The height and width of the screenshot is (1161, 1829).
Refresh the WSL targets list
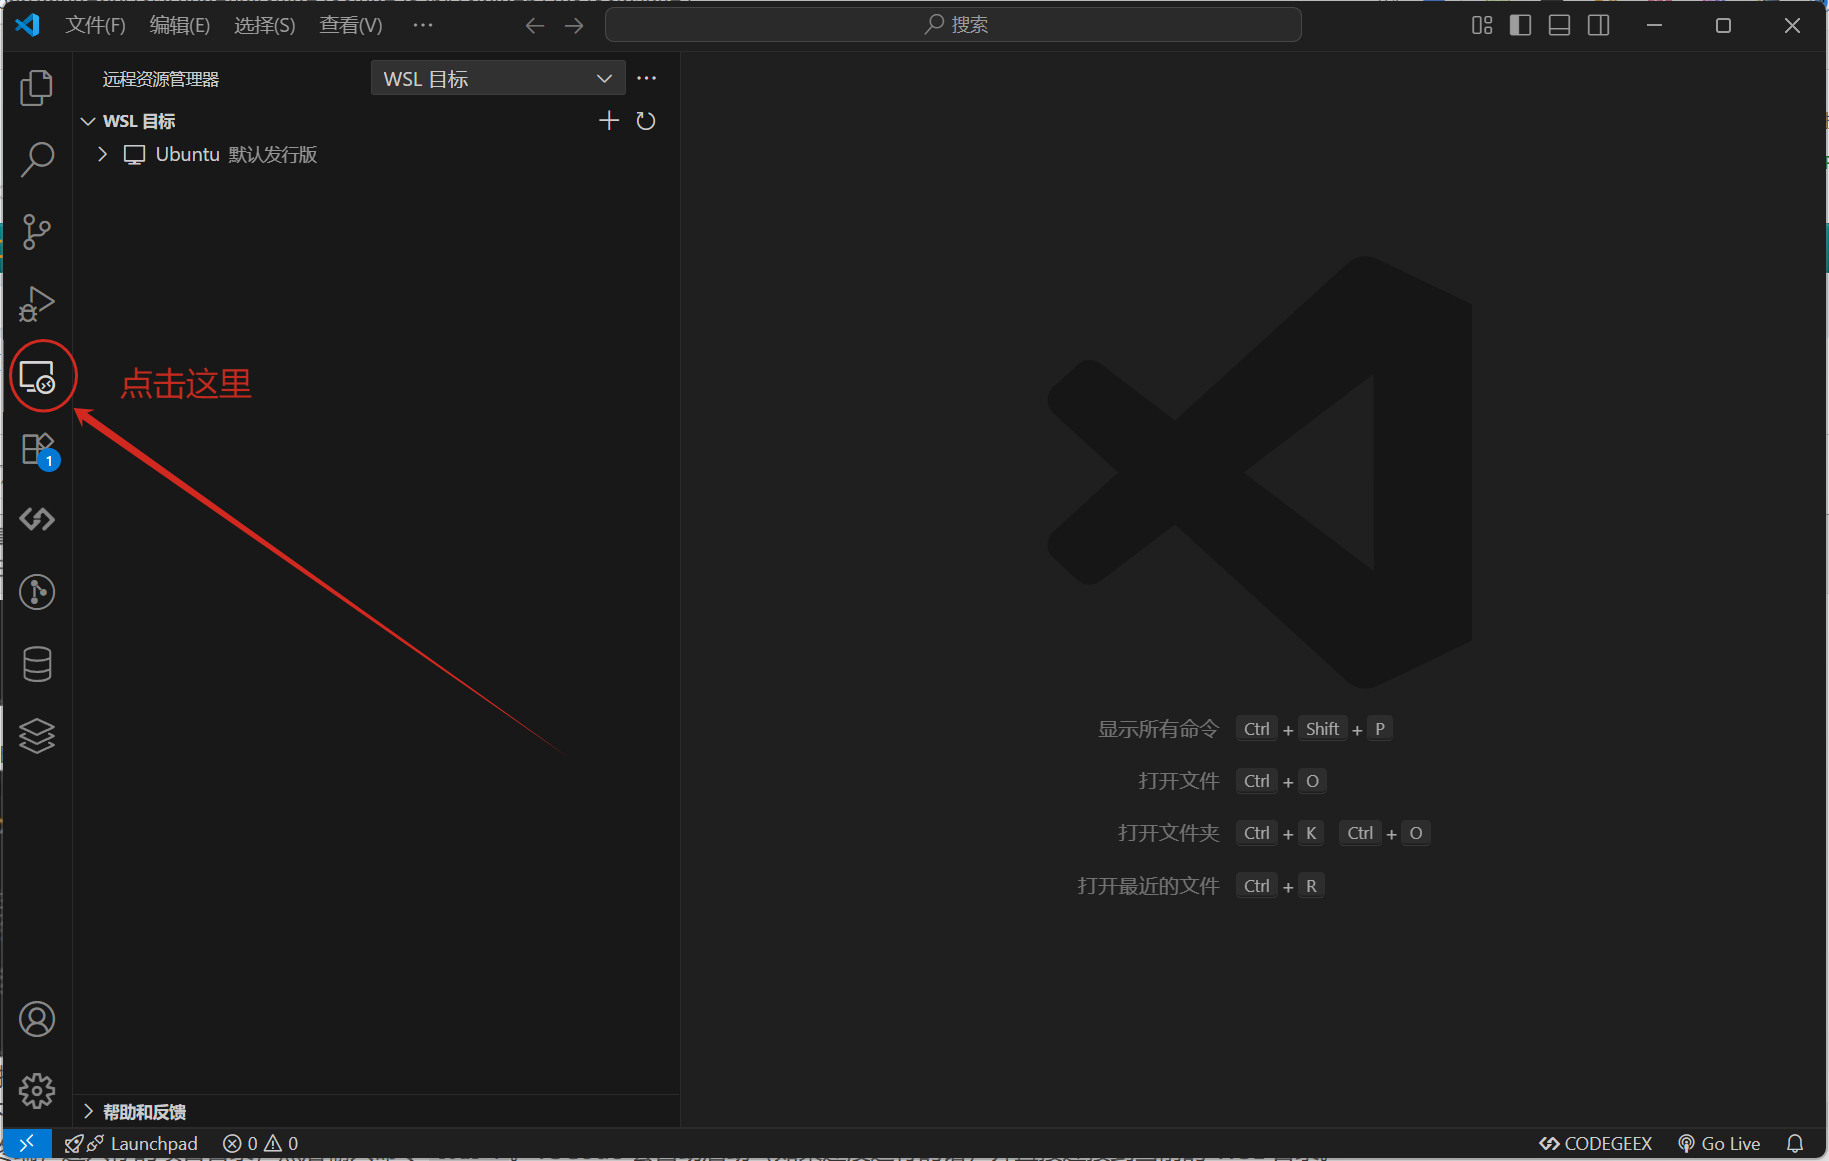pyautogui.click(x=646, y=121)
